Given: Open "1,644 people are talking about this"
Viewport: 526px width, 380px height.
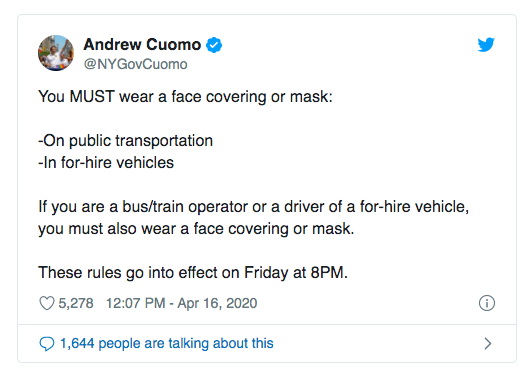Looking at the screenshot, I should click(167, 343).
